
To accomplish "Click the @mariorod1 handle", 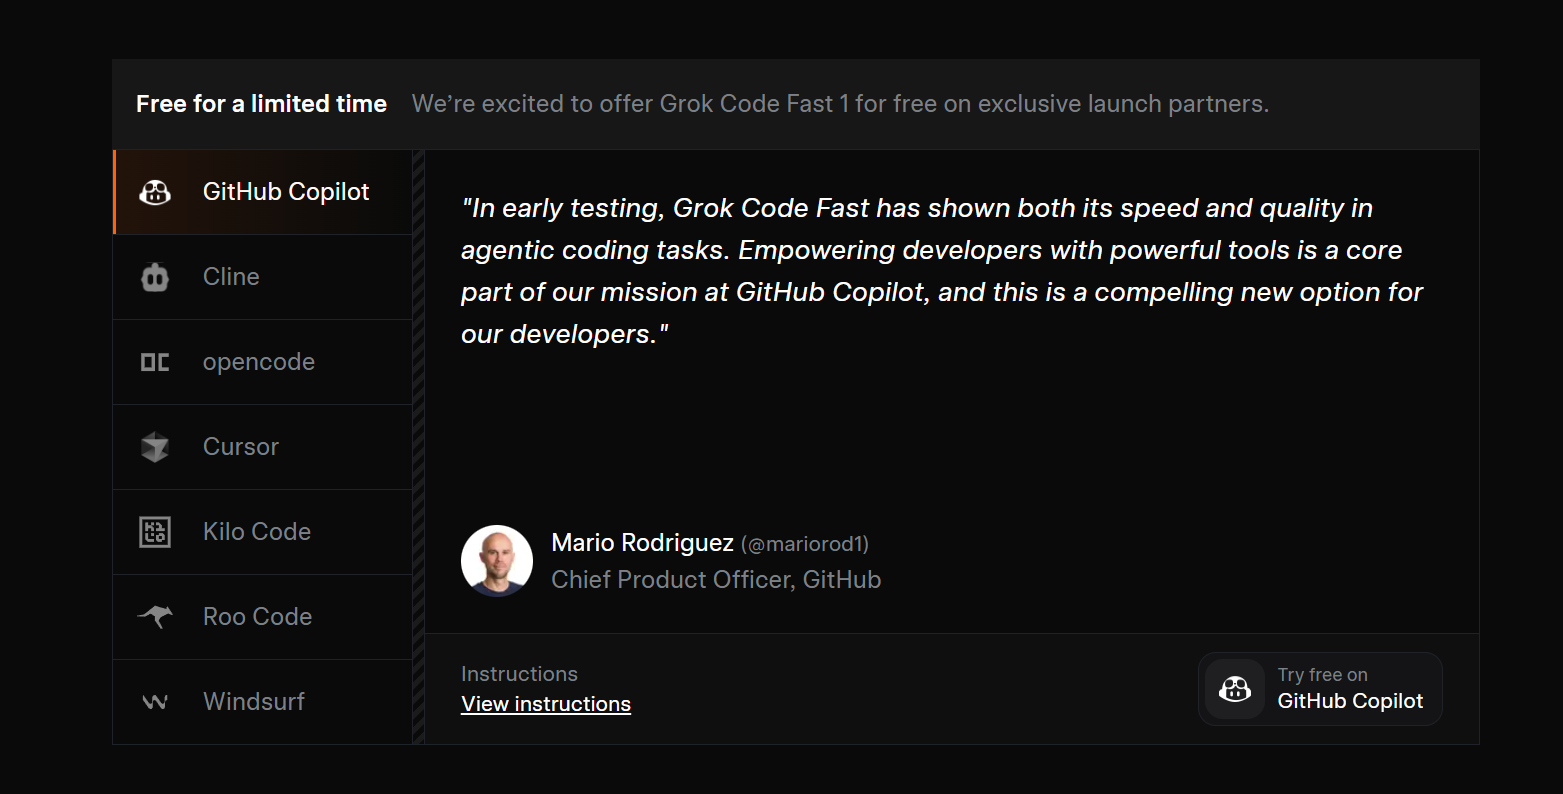I will [805, 544].
